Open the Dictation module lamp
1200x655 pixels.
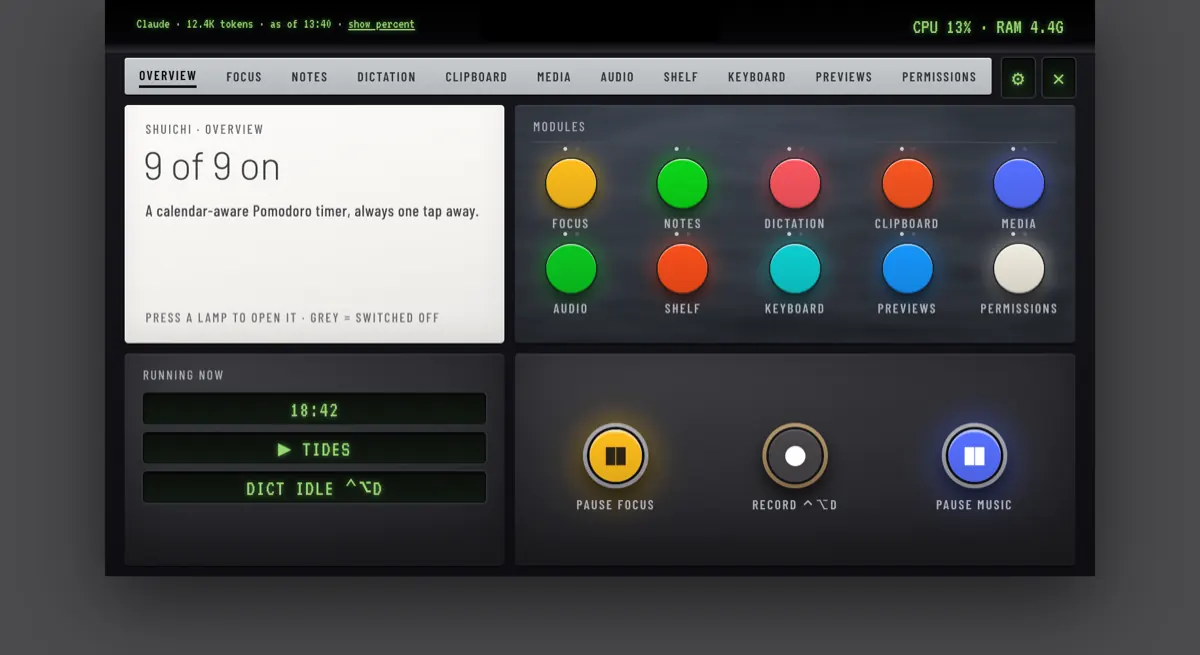click(x=795, y=184)
